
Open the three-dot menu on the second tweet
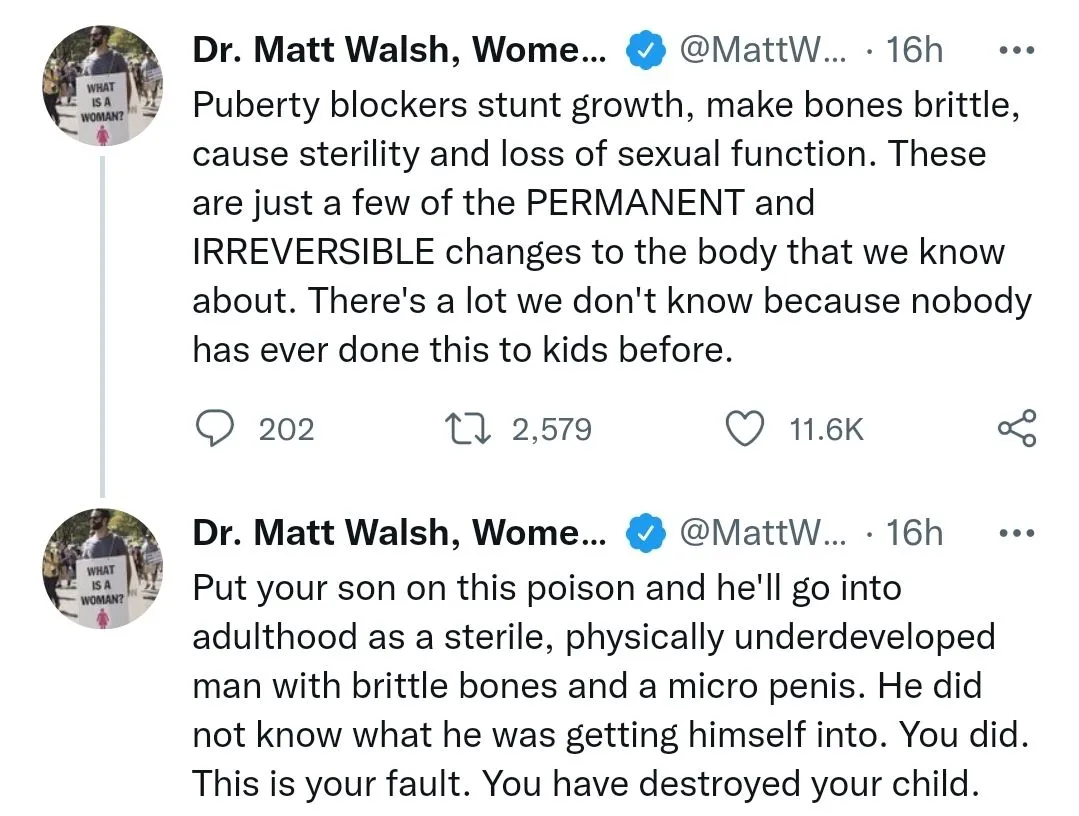(x=1018, y=533)
